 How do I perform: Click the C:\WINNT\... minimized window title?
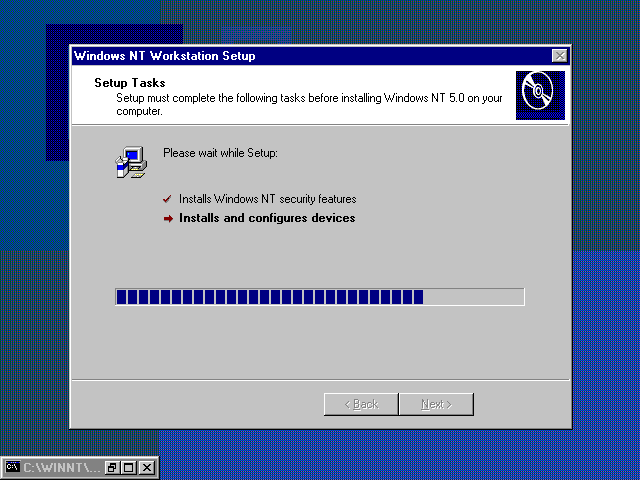[62, 467]
